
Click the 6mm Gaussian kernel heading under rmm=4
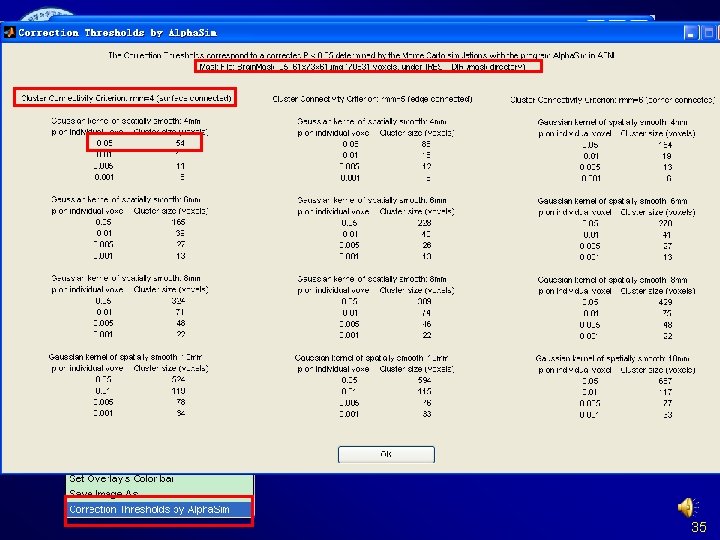(126, 199)
